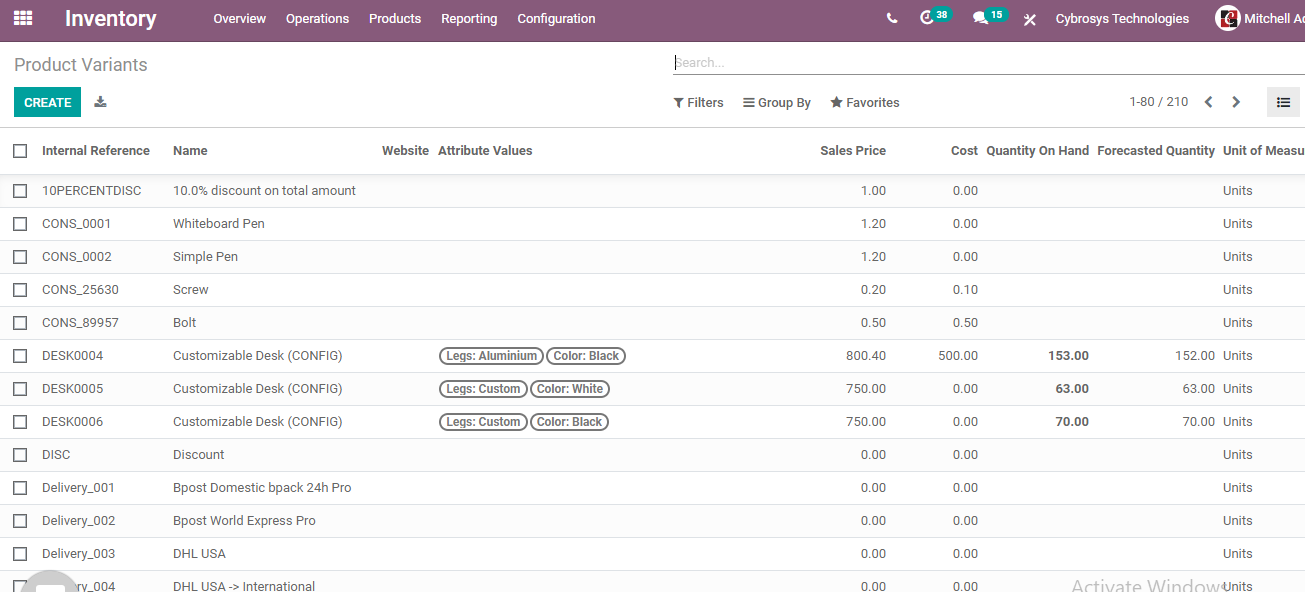The image size is (1305, 592).
Task: Open the Operations menu
Action: click(317, 19)
